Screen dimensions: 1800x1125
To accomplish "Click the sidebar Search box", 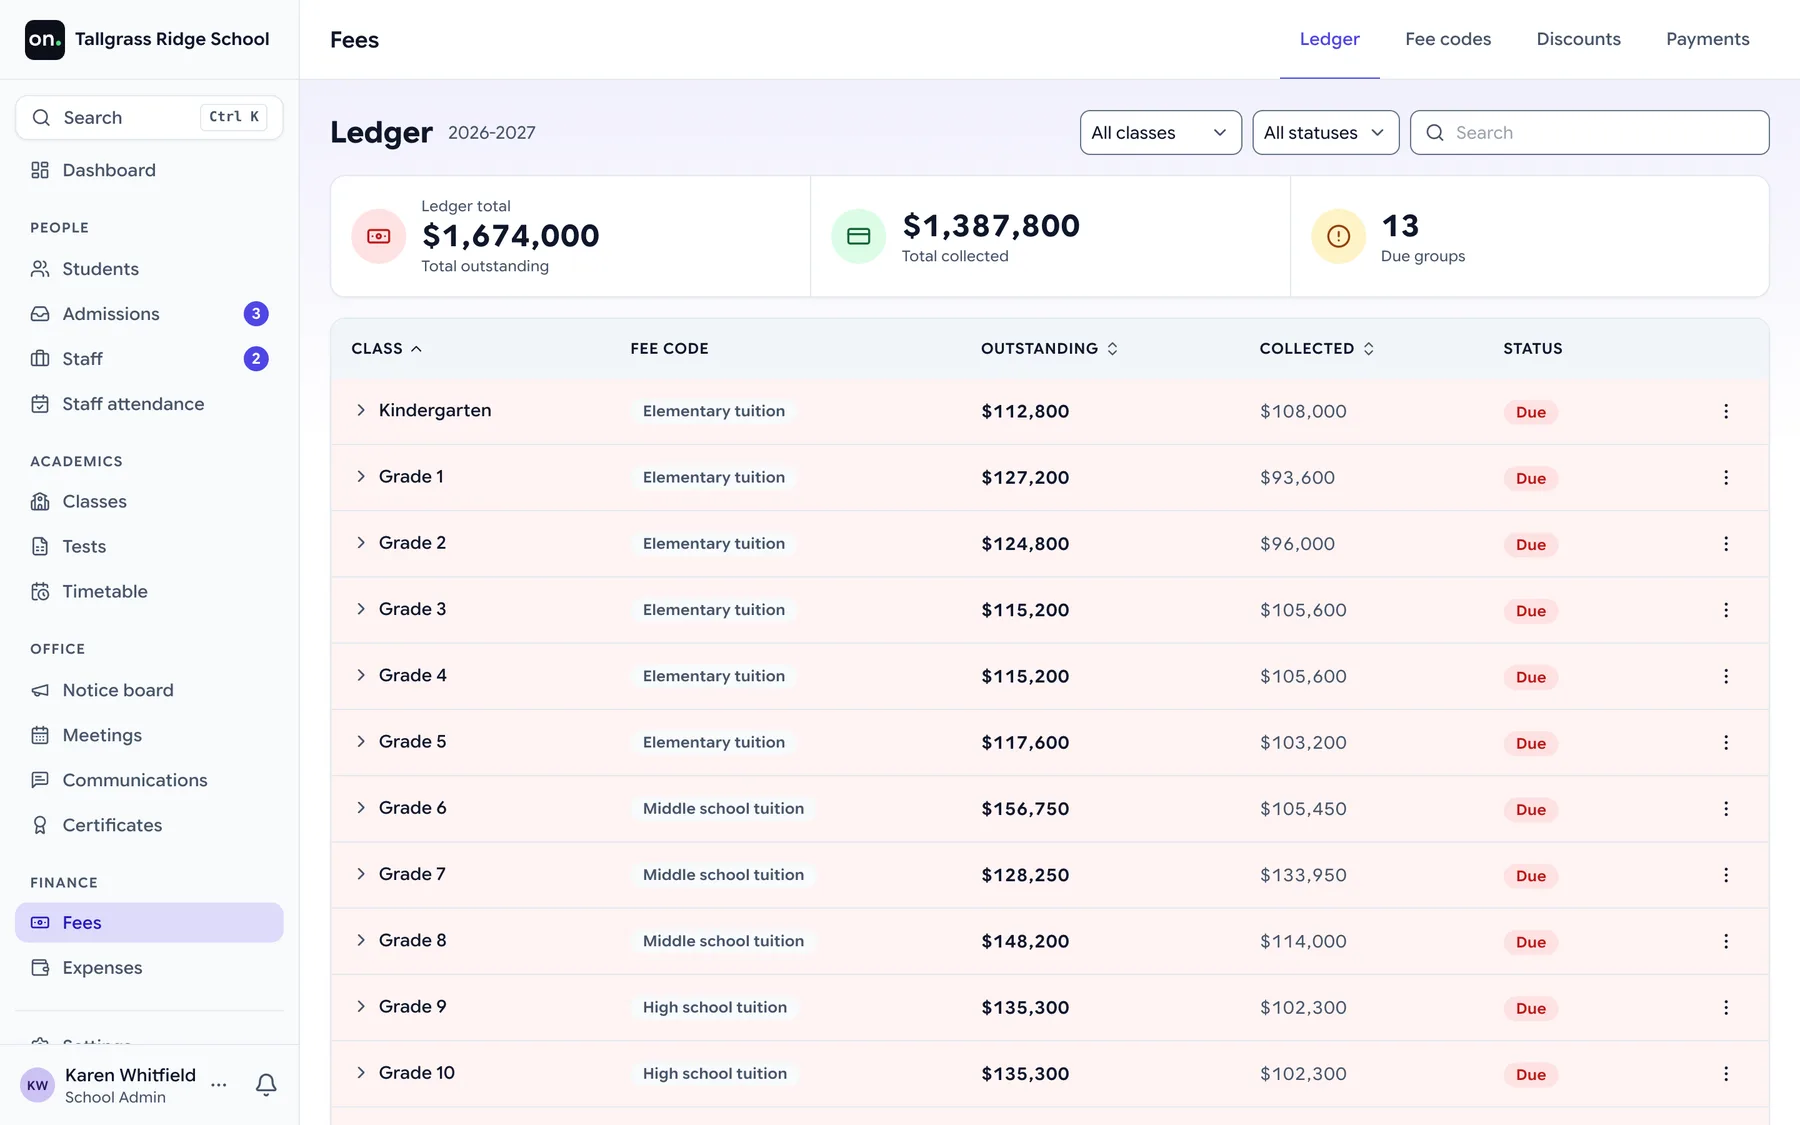I will point(149,118).
